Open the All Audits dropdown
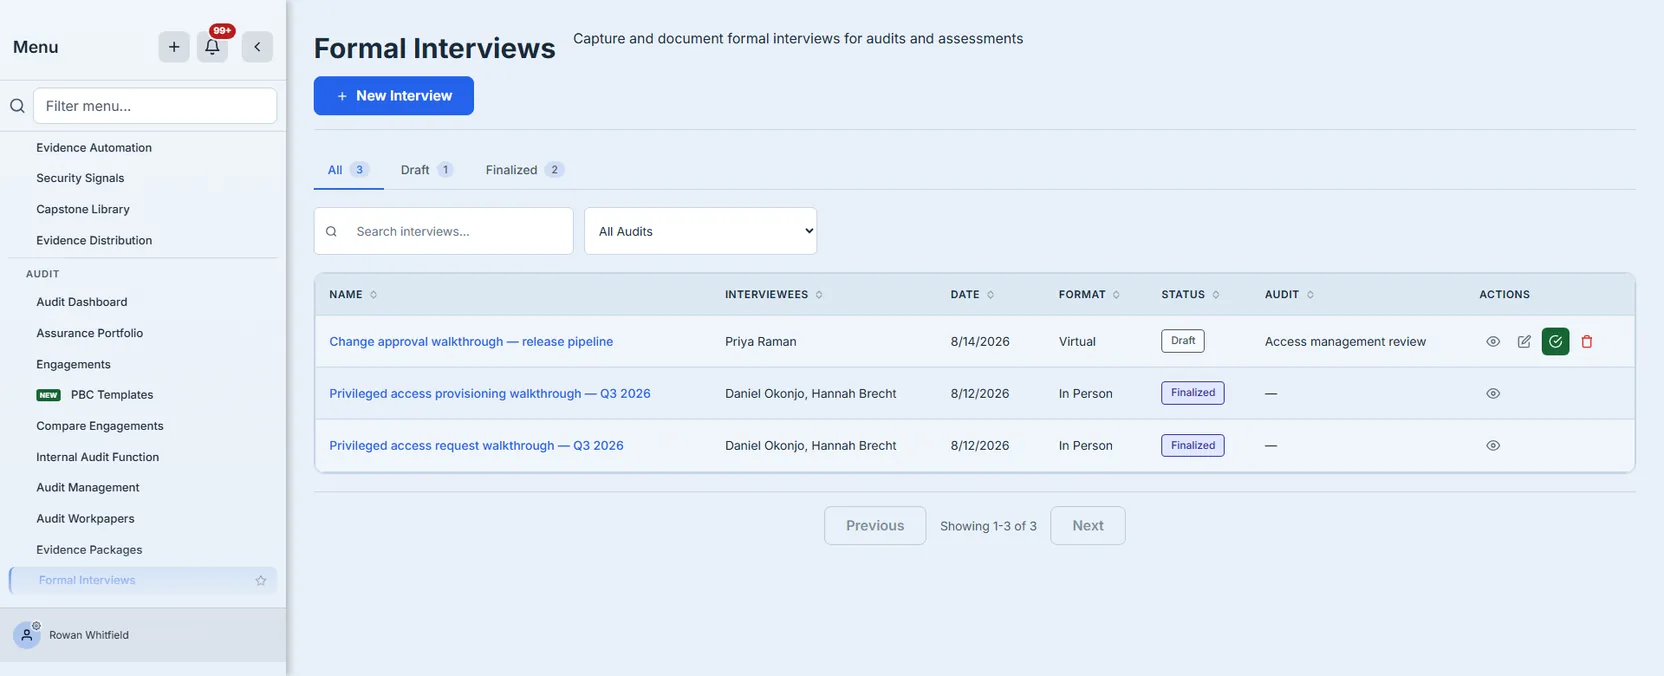1664x676 pixels. 700,231
